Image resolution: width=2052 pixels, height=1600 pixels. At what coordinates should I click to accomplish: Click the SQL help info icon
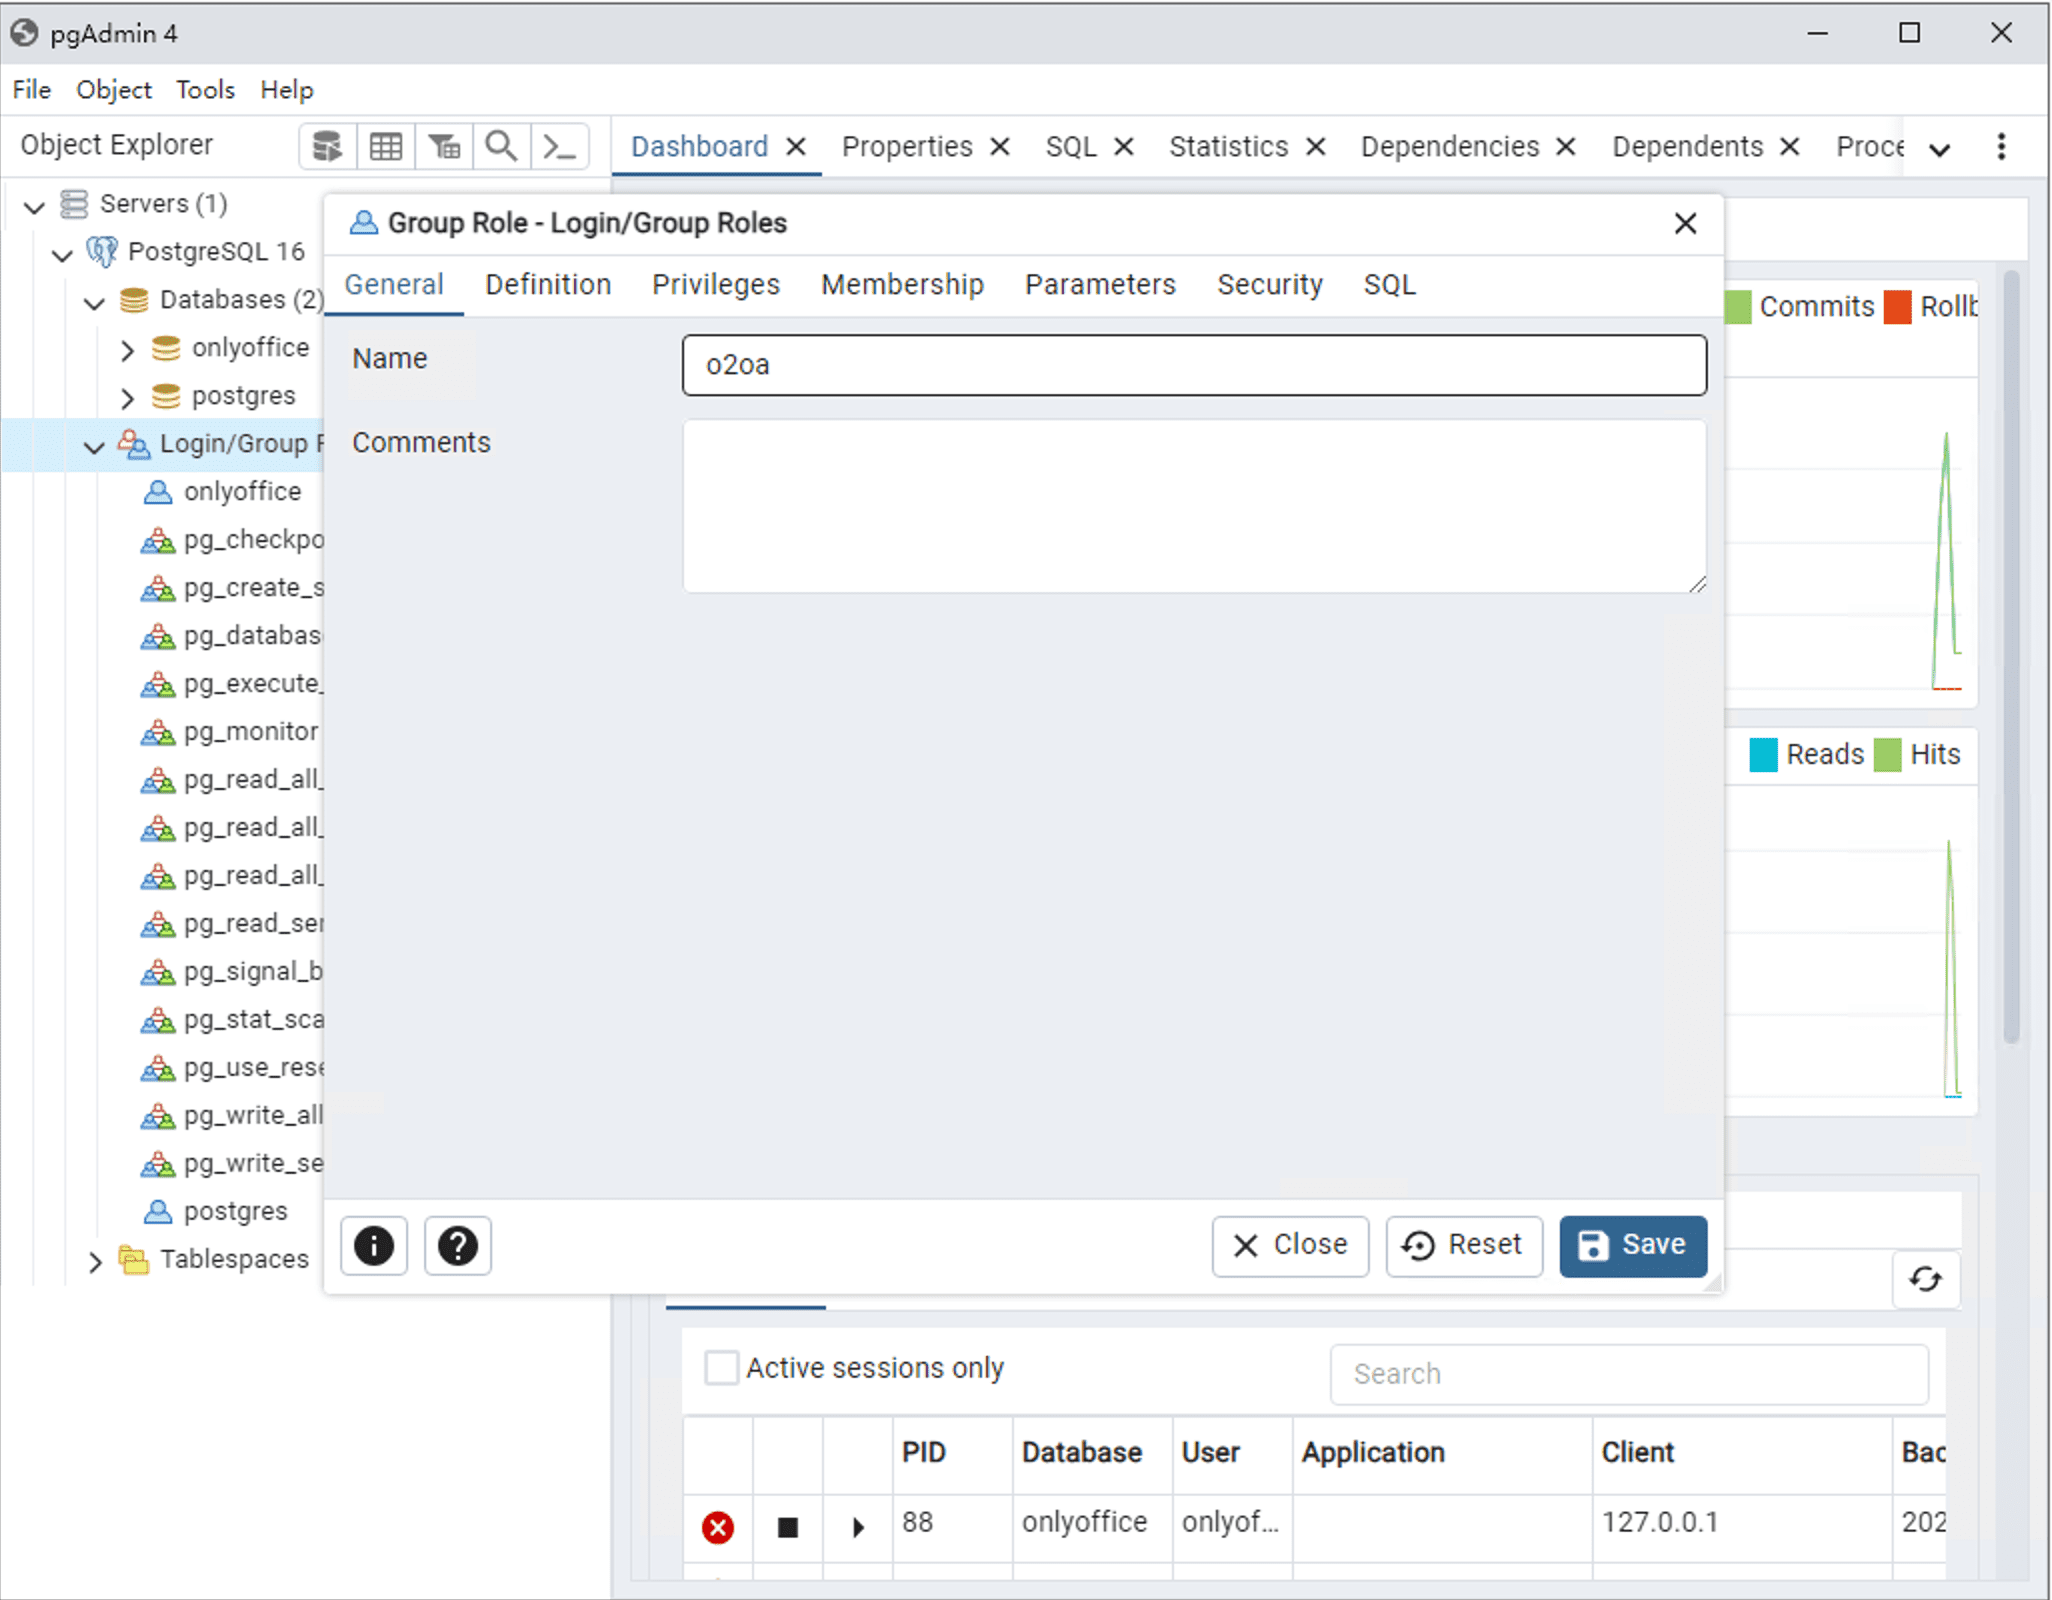[374, 1246]
